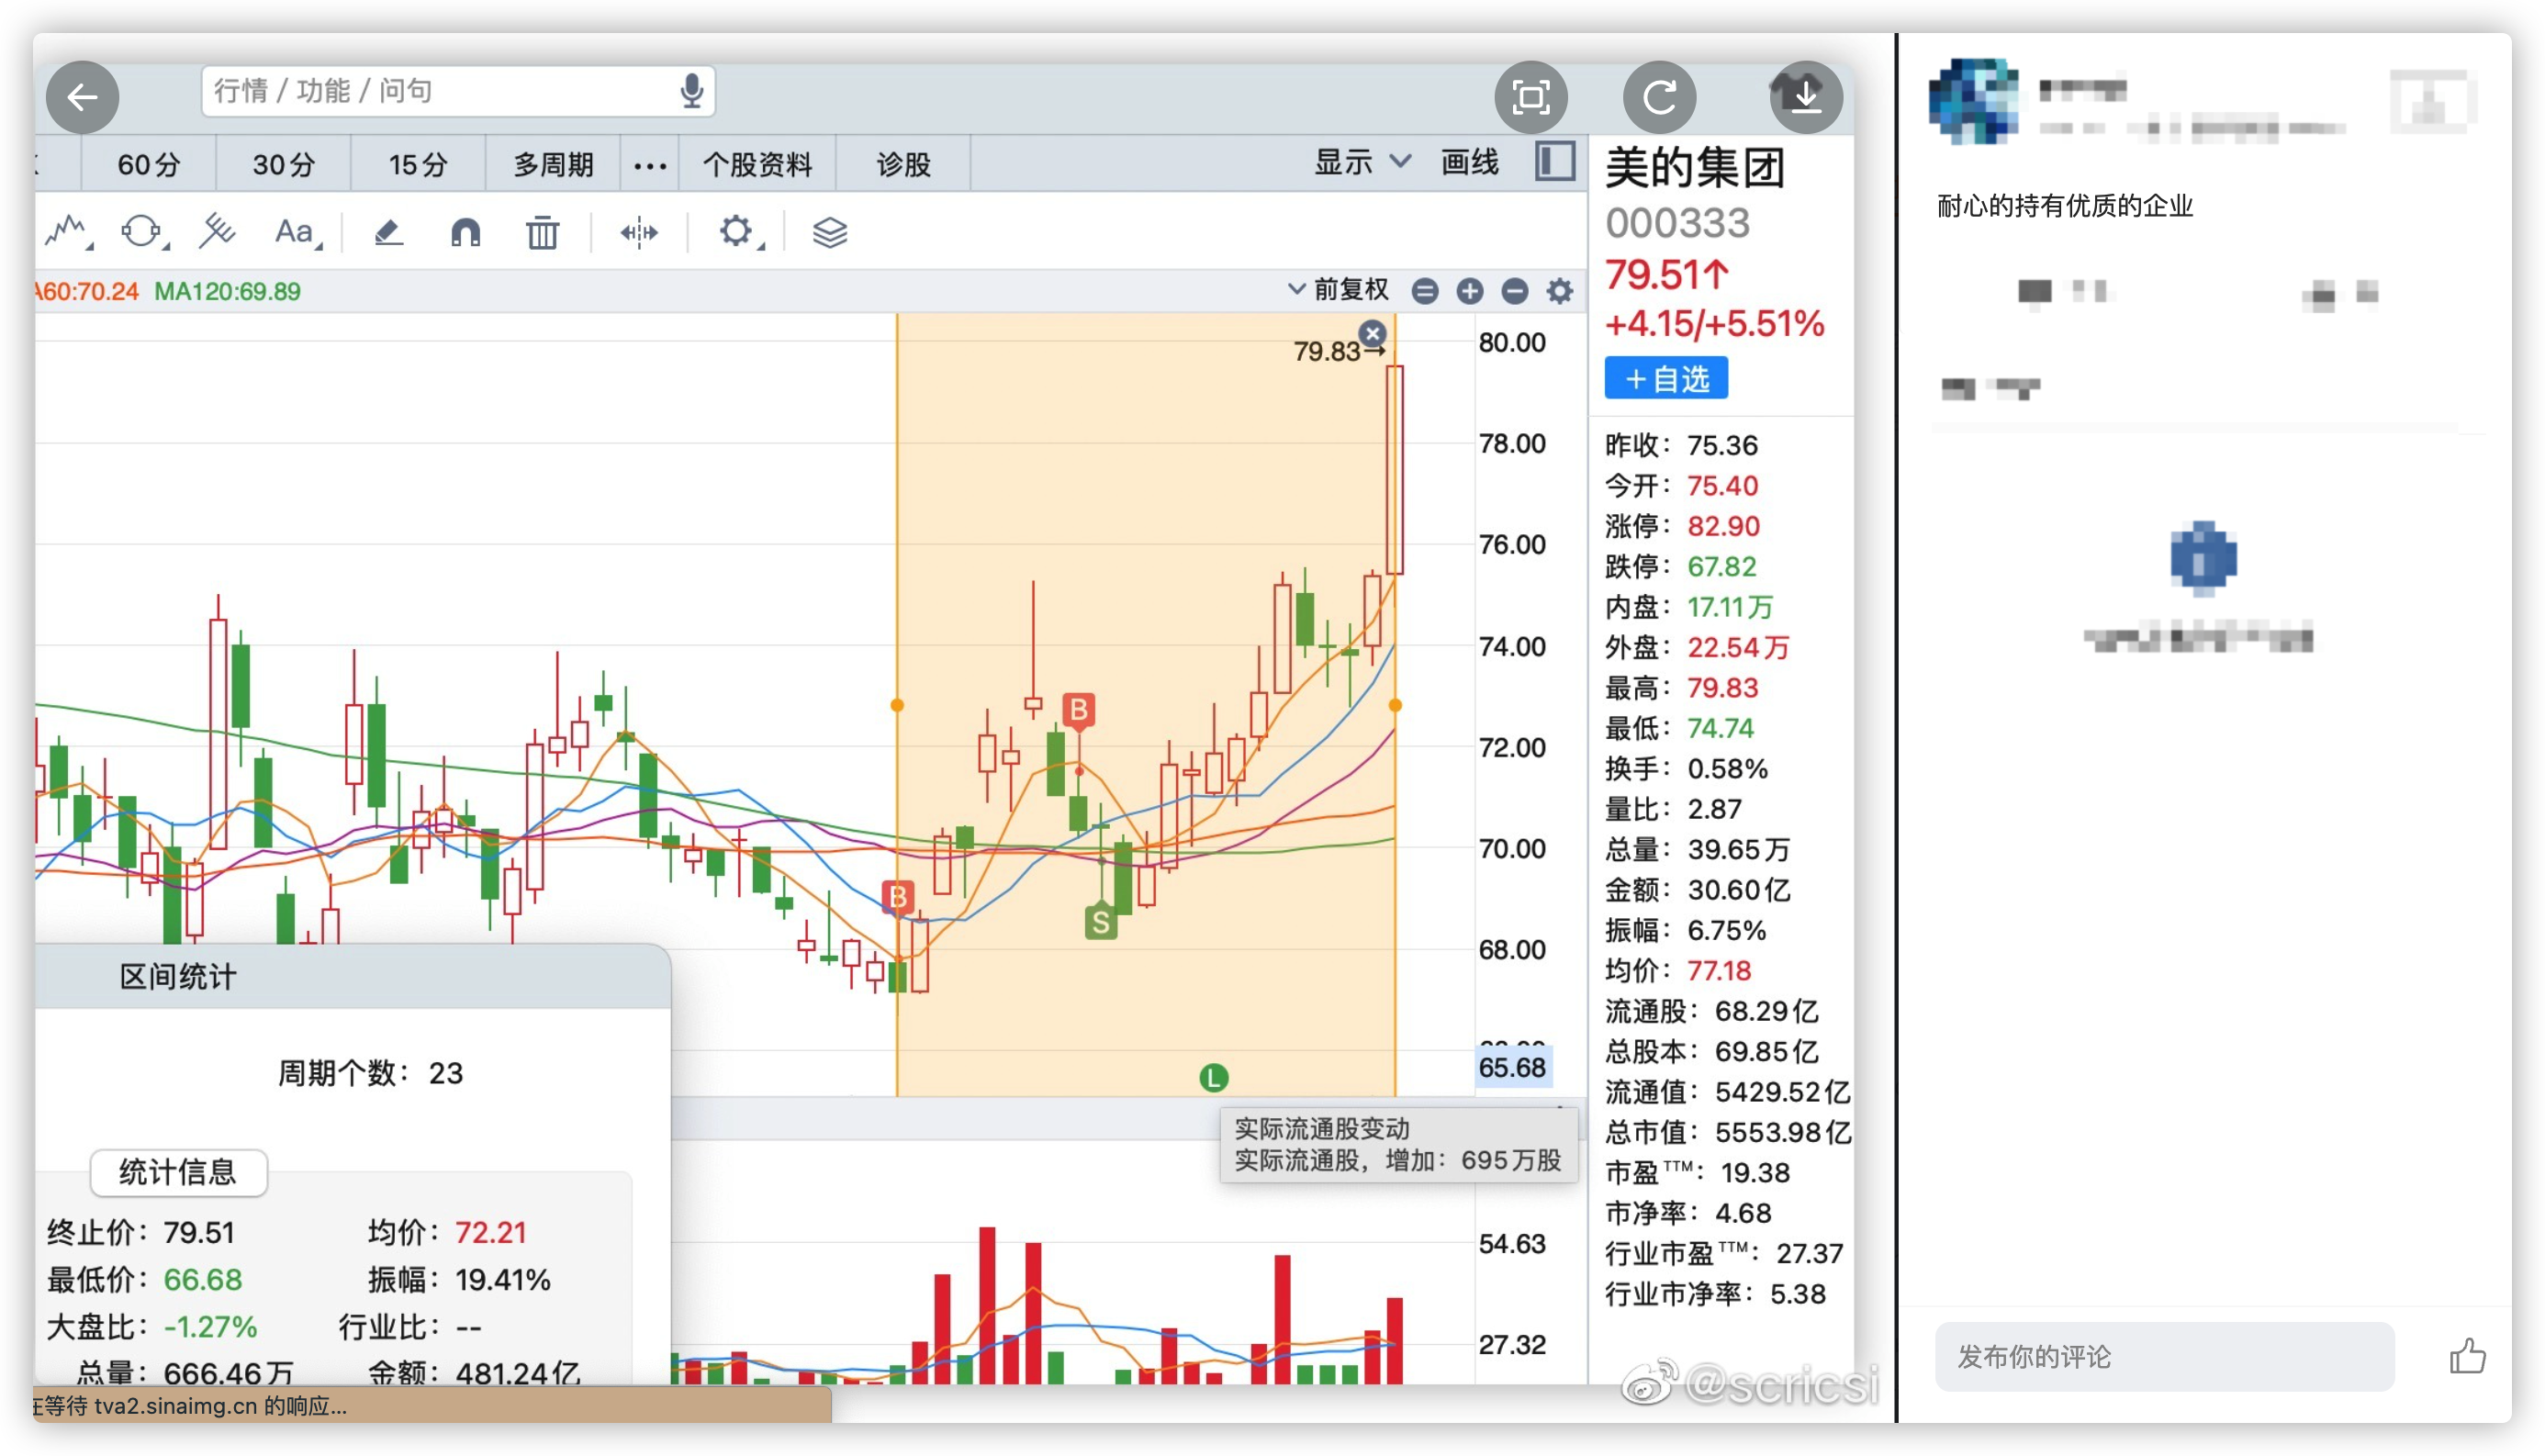Close the range selection with X

click(x=1372, y=333)
